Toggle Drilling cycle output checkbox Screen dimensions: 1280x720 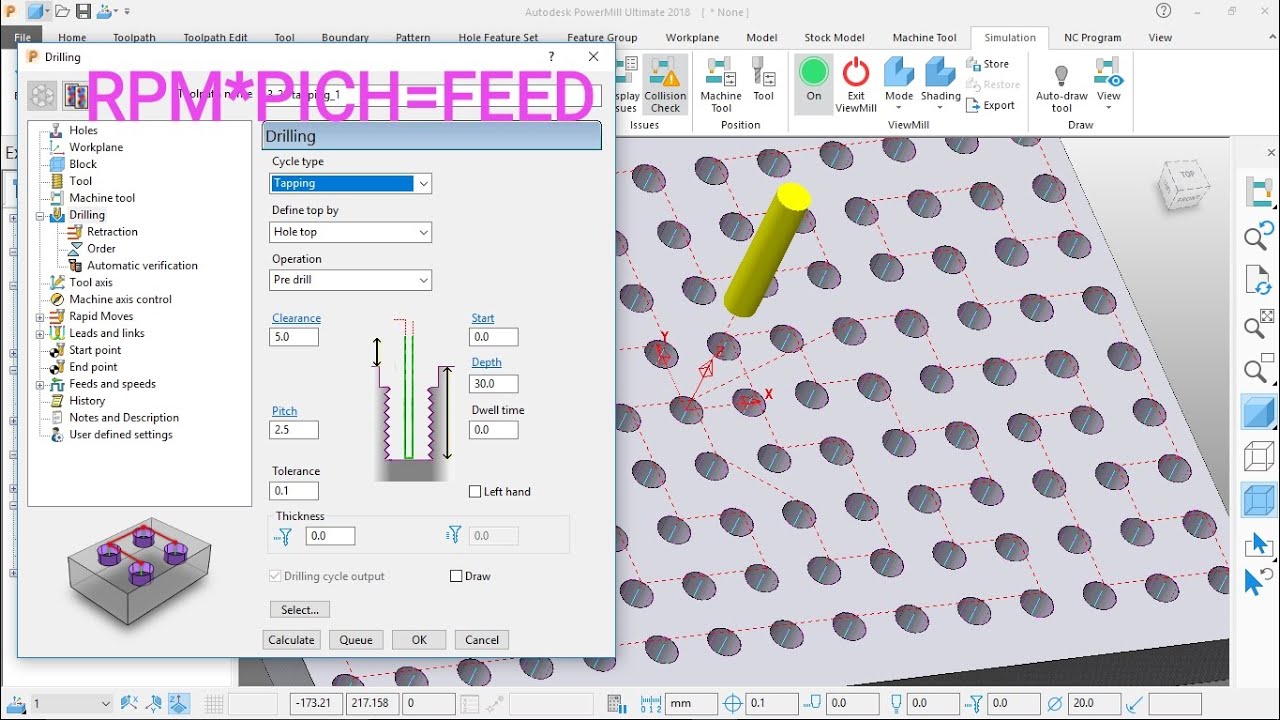point(276,577)
